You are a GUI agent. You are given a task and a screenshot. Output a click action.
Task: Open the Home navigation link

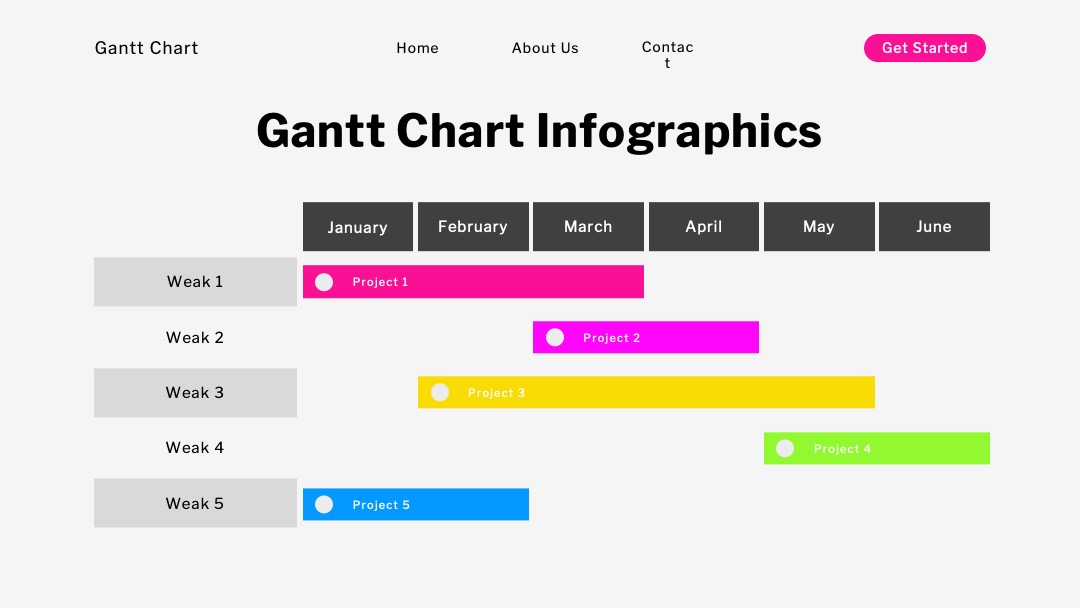point(417,48)
